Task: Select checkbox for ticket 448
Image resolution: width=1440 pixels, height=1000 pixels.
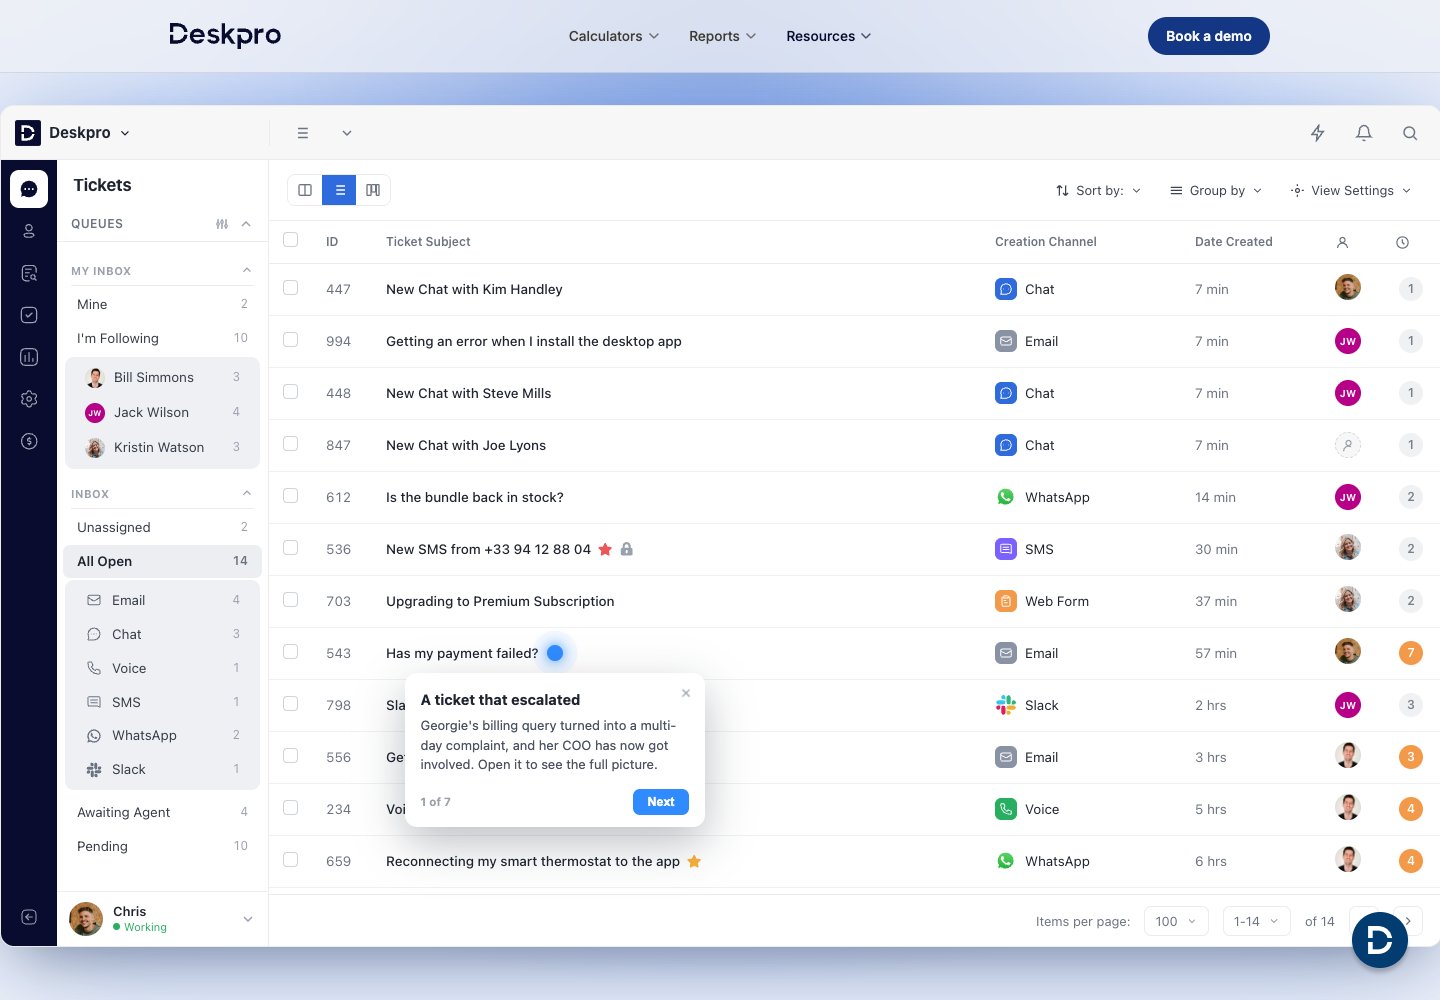Action: coord(291,392)
